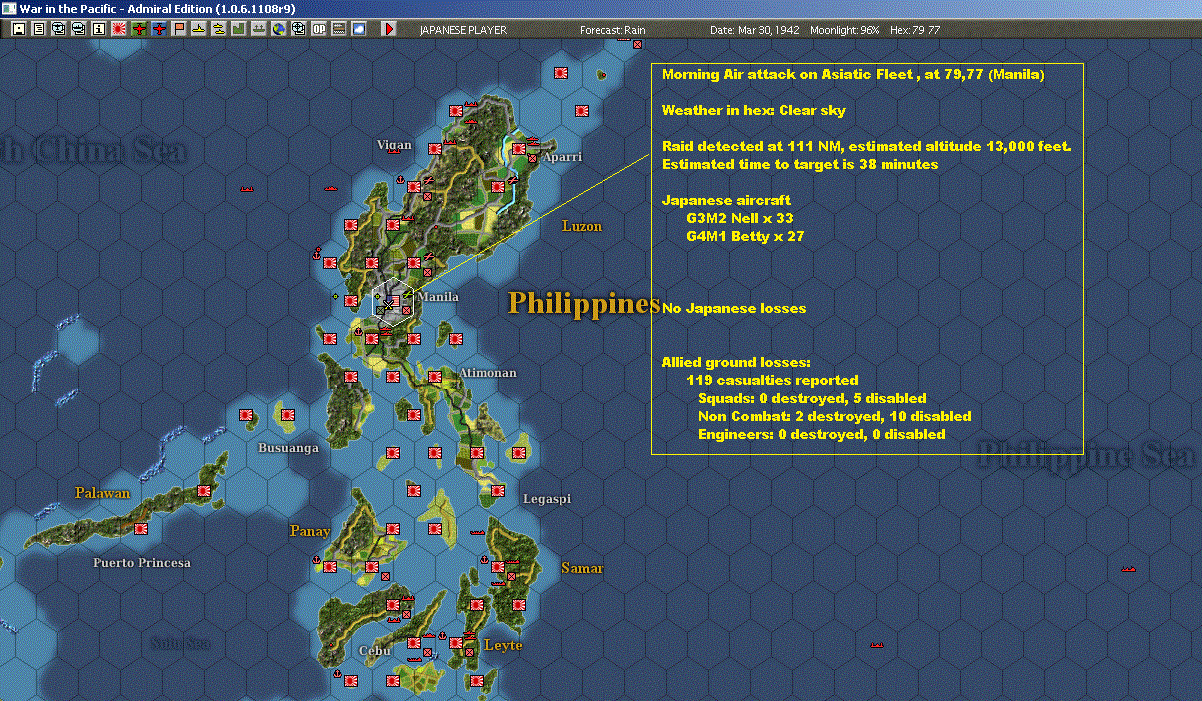Click the Vigan city label
The image size is (1202, 701).
(394, 145)
